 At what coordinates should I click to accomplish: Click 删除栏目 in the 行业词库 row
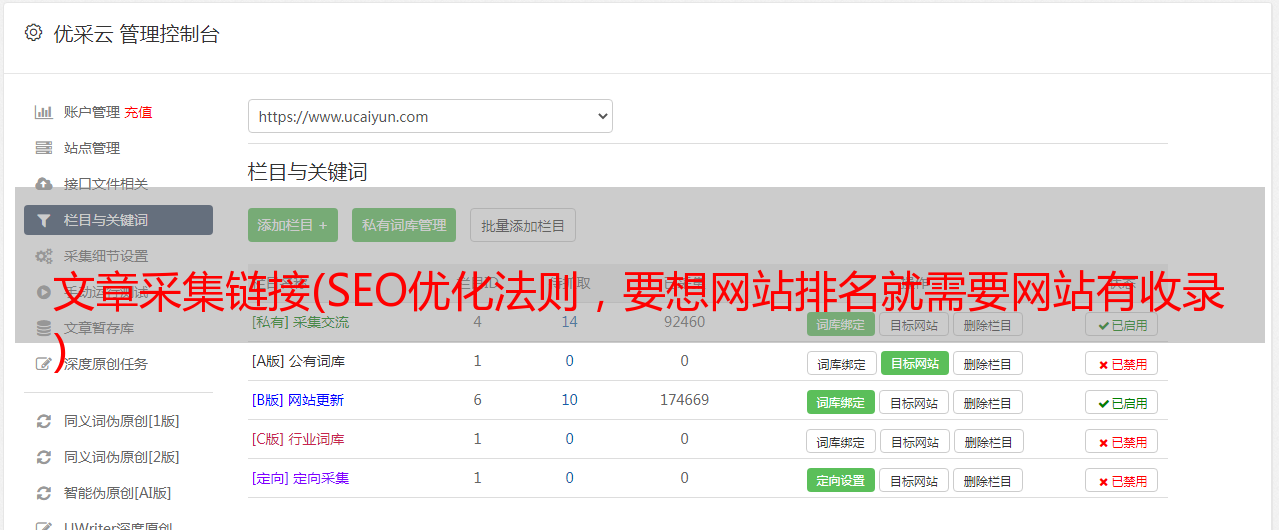click(988, 441)
